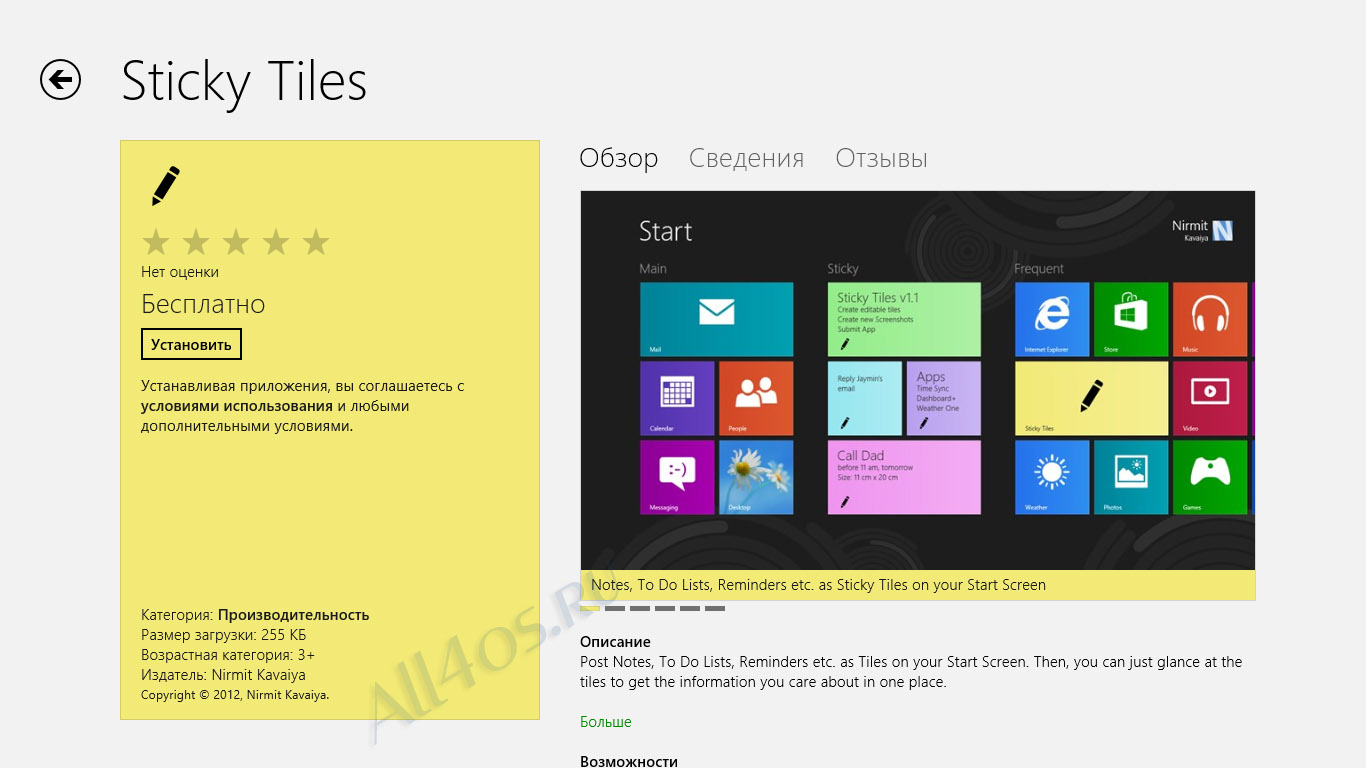Viewport: 1366px width, 768px height.
Task: Click green Sticky Tiles v1.1 note tile
Action: tap(904, 319)
